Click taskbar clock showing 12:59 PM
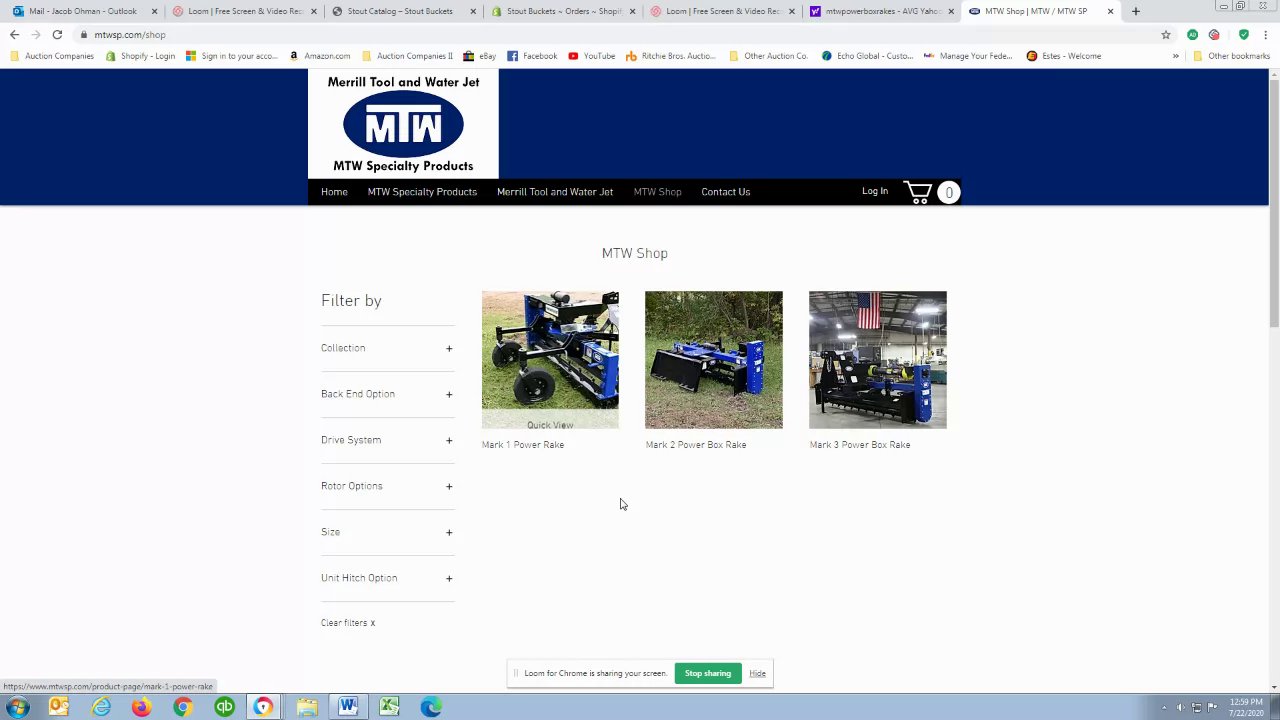Image resolution: width=1280 pixels, height=720 pixels. 1246,708
